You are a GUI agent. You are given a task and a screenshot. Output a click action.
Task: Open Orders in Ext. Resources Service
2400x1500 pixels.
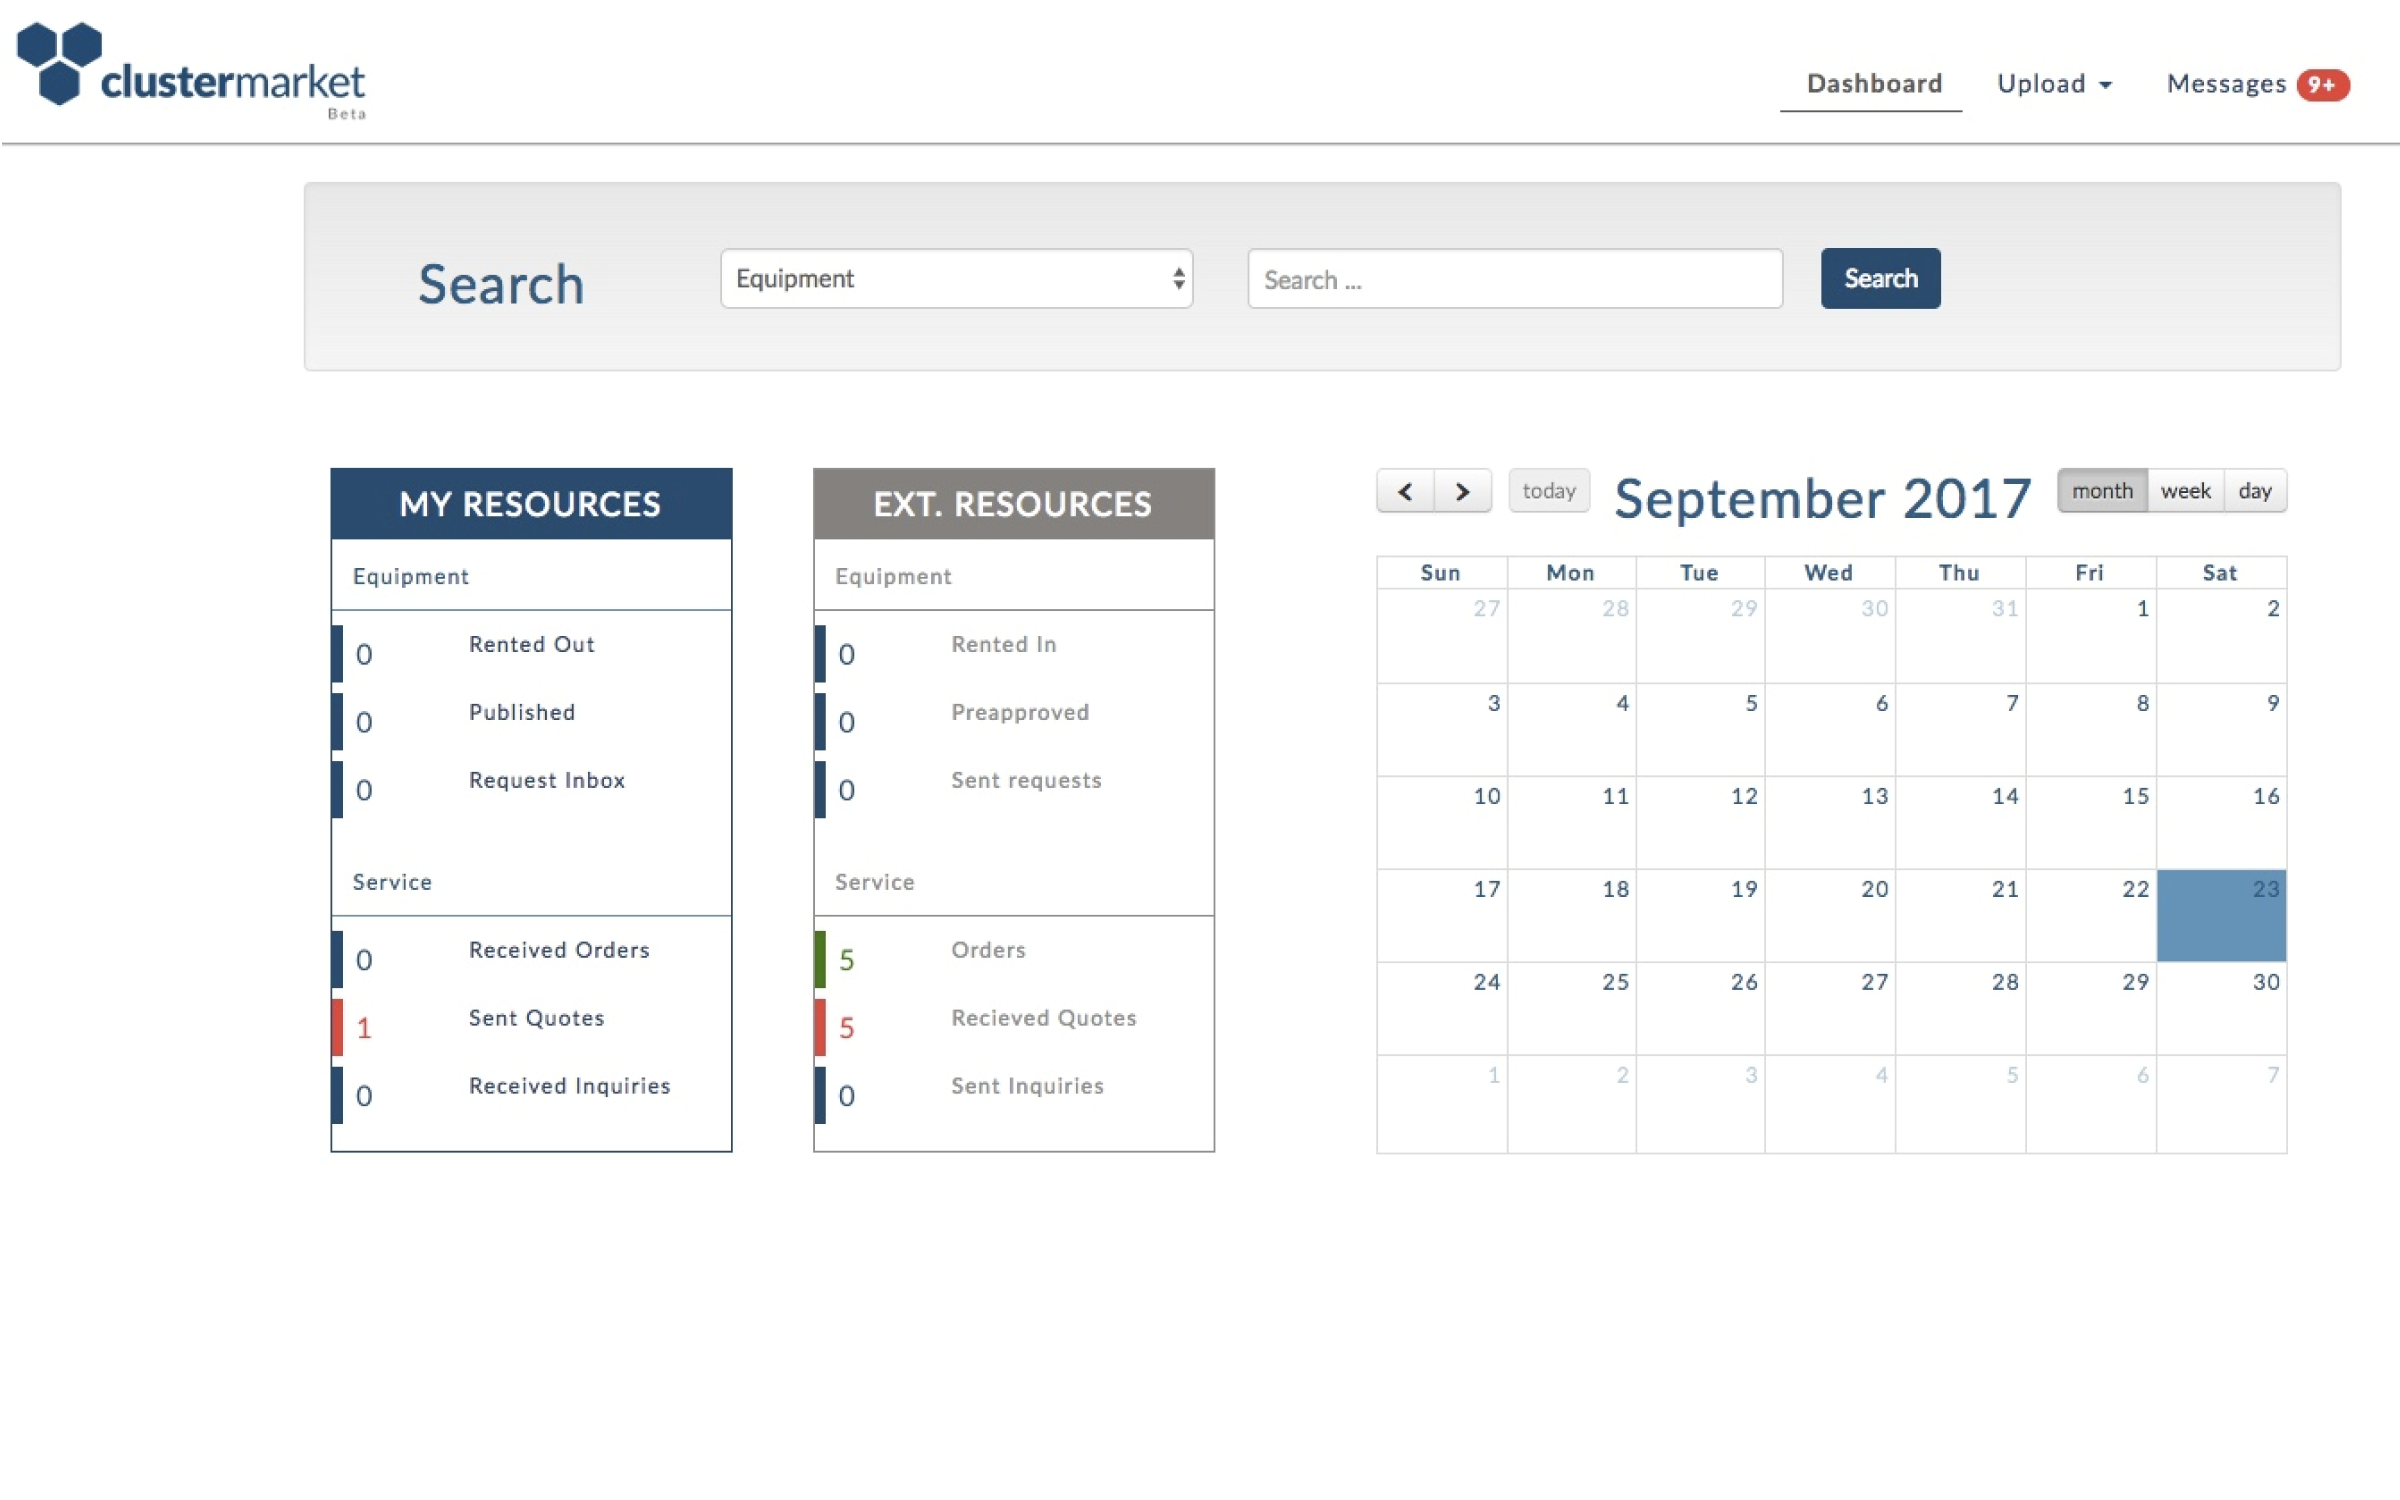(x=988, y=950)
